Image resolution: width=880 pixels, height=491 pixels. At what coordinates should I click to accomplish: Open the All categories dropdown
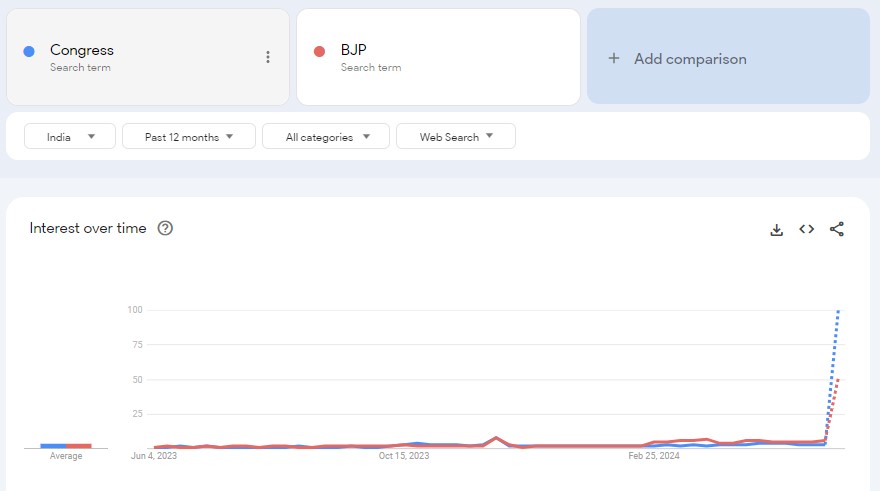[325, 137]
